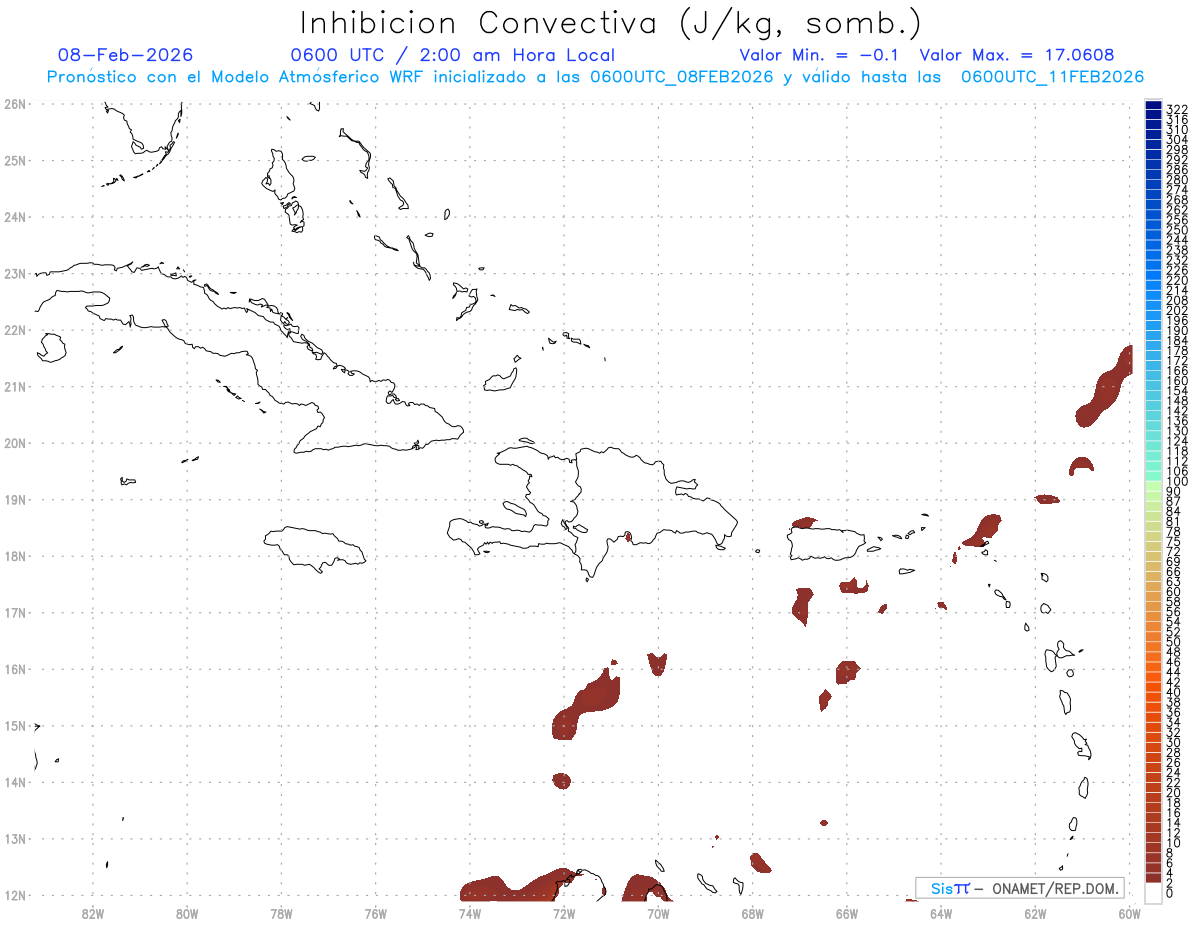Pick the pale green swatch between 100 and 90
The width and height of the screenshot is (1200, 927).
[x=1153, y=487]
